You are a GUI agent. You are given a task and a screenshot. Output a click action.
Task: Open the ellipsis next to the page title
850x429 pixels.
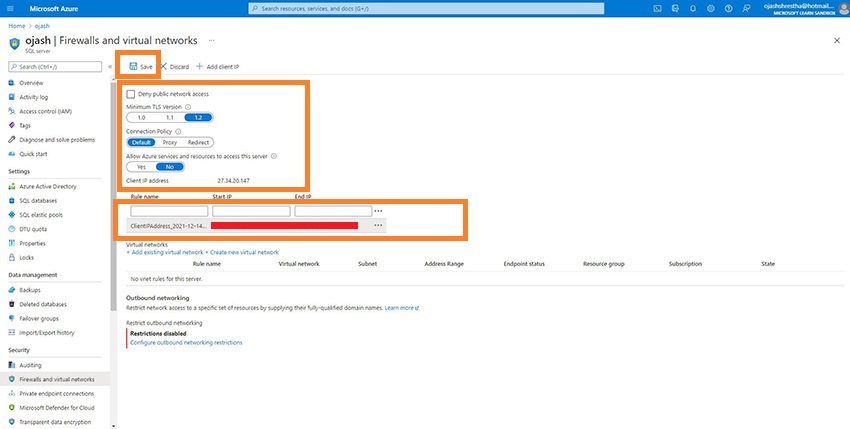pos(211,41)
